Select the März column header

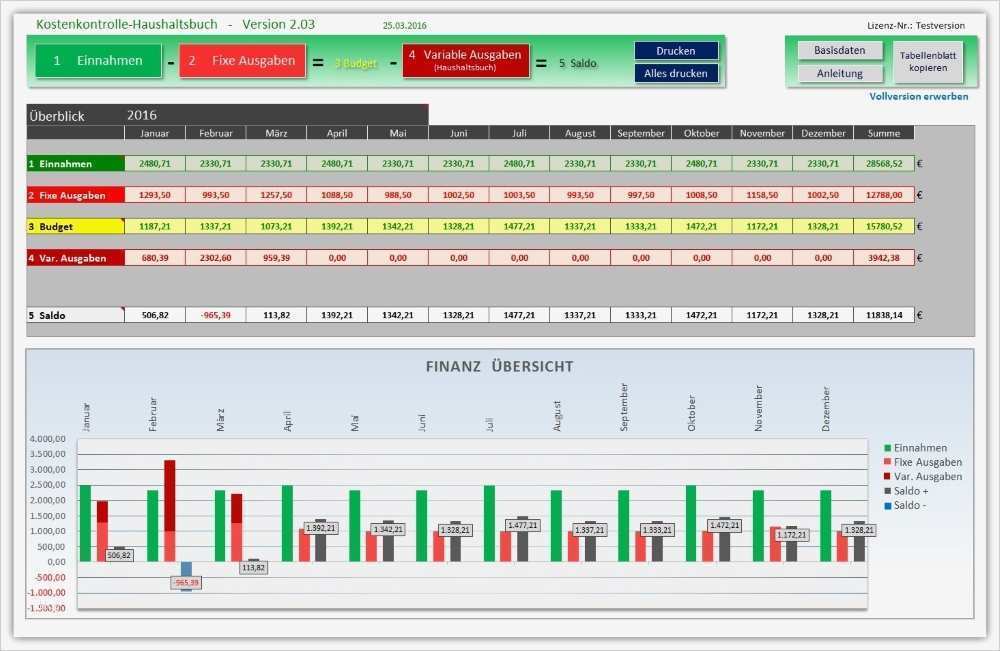[x=275, y=132]
